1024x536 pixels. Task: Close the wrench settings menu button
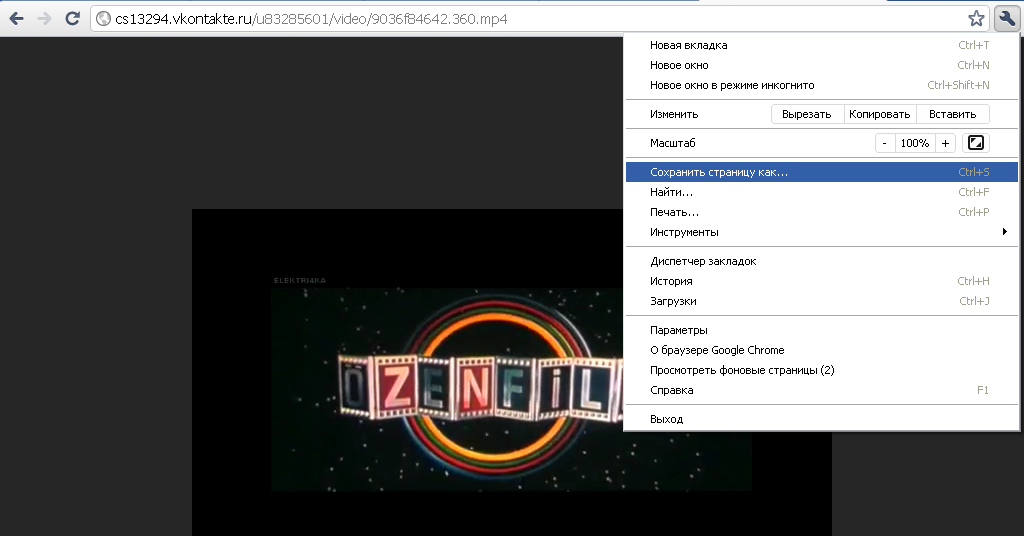point(1007,18)
